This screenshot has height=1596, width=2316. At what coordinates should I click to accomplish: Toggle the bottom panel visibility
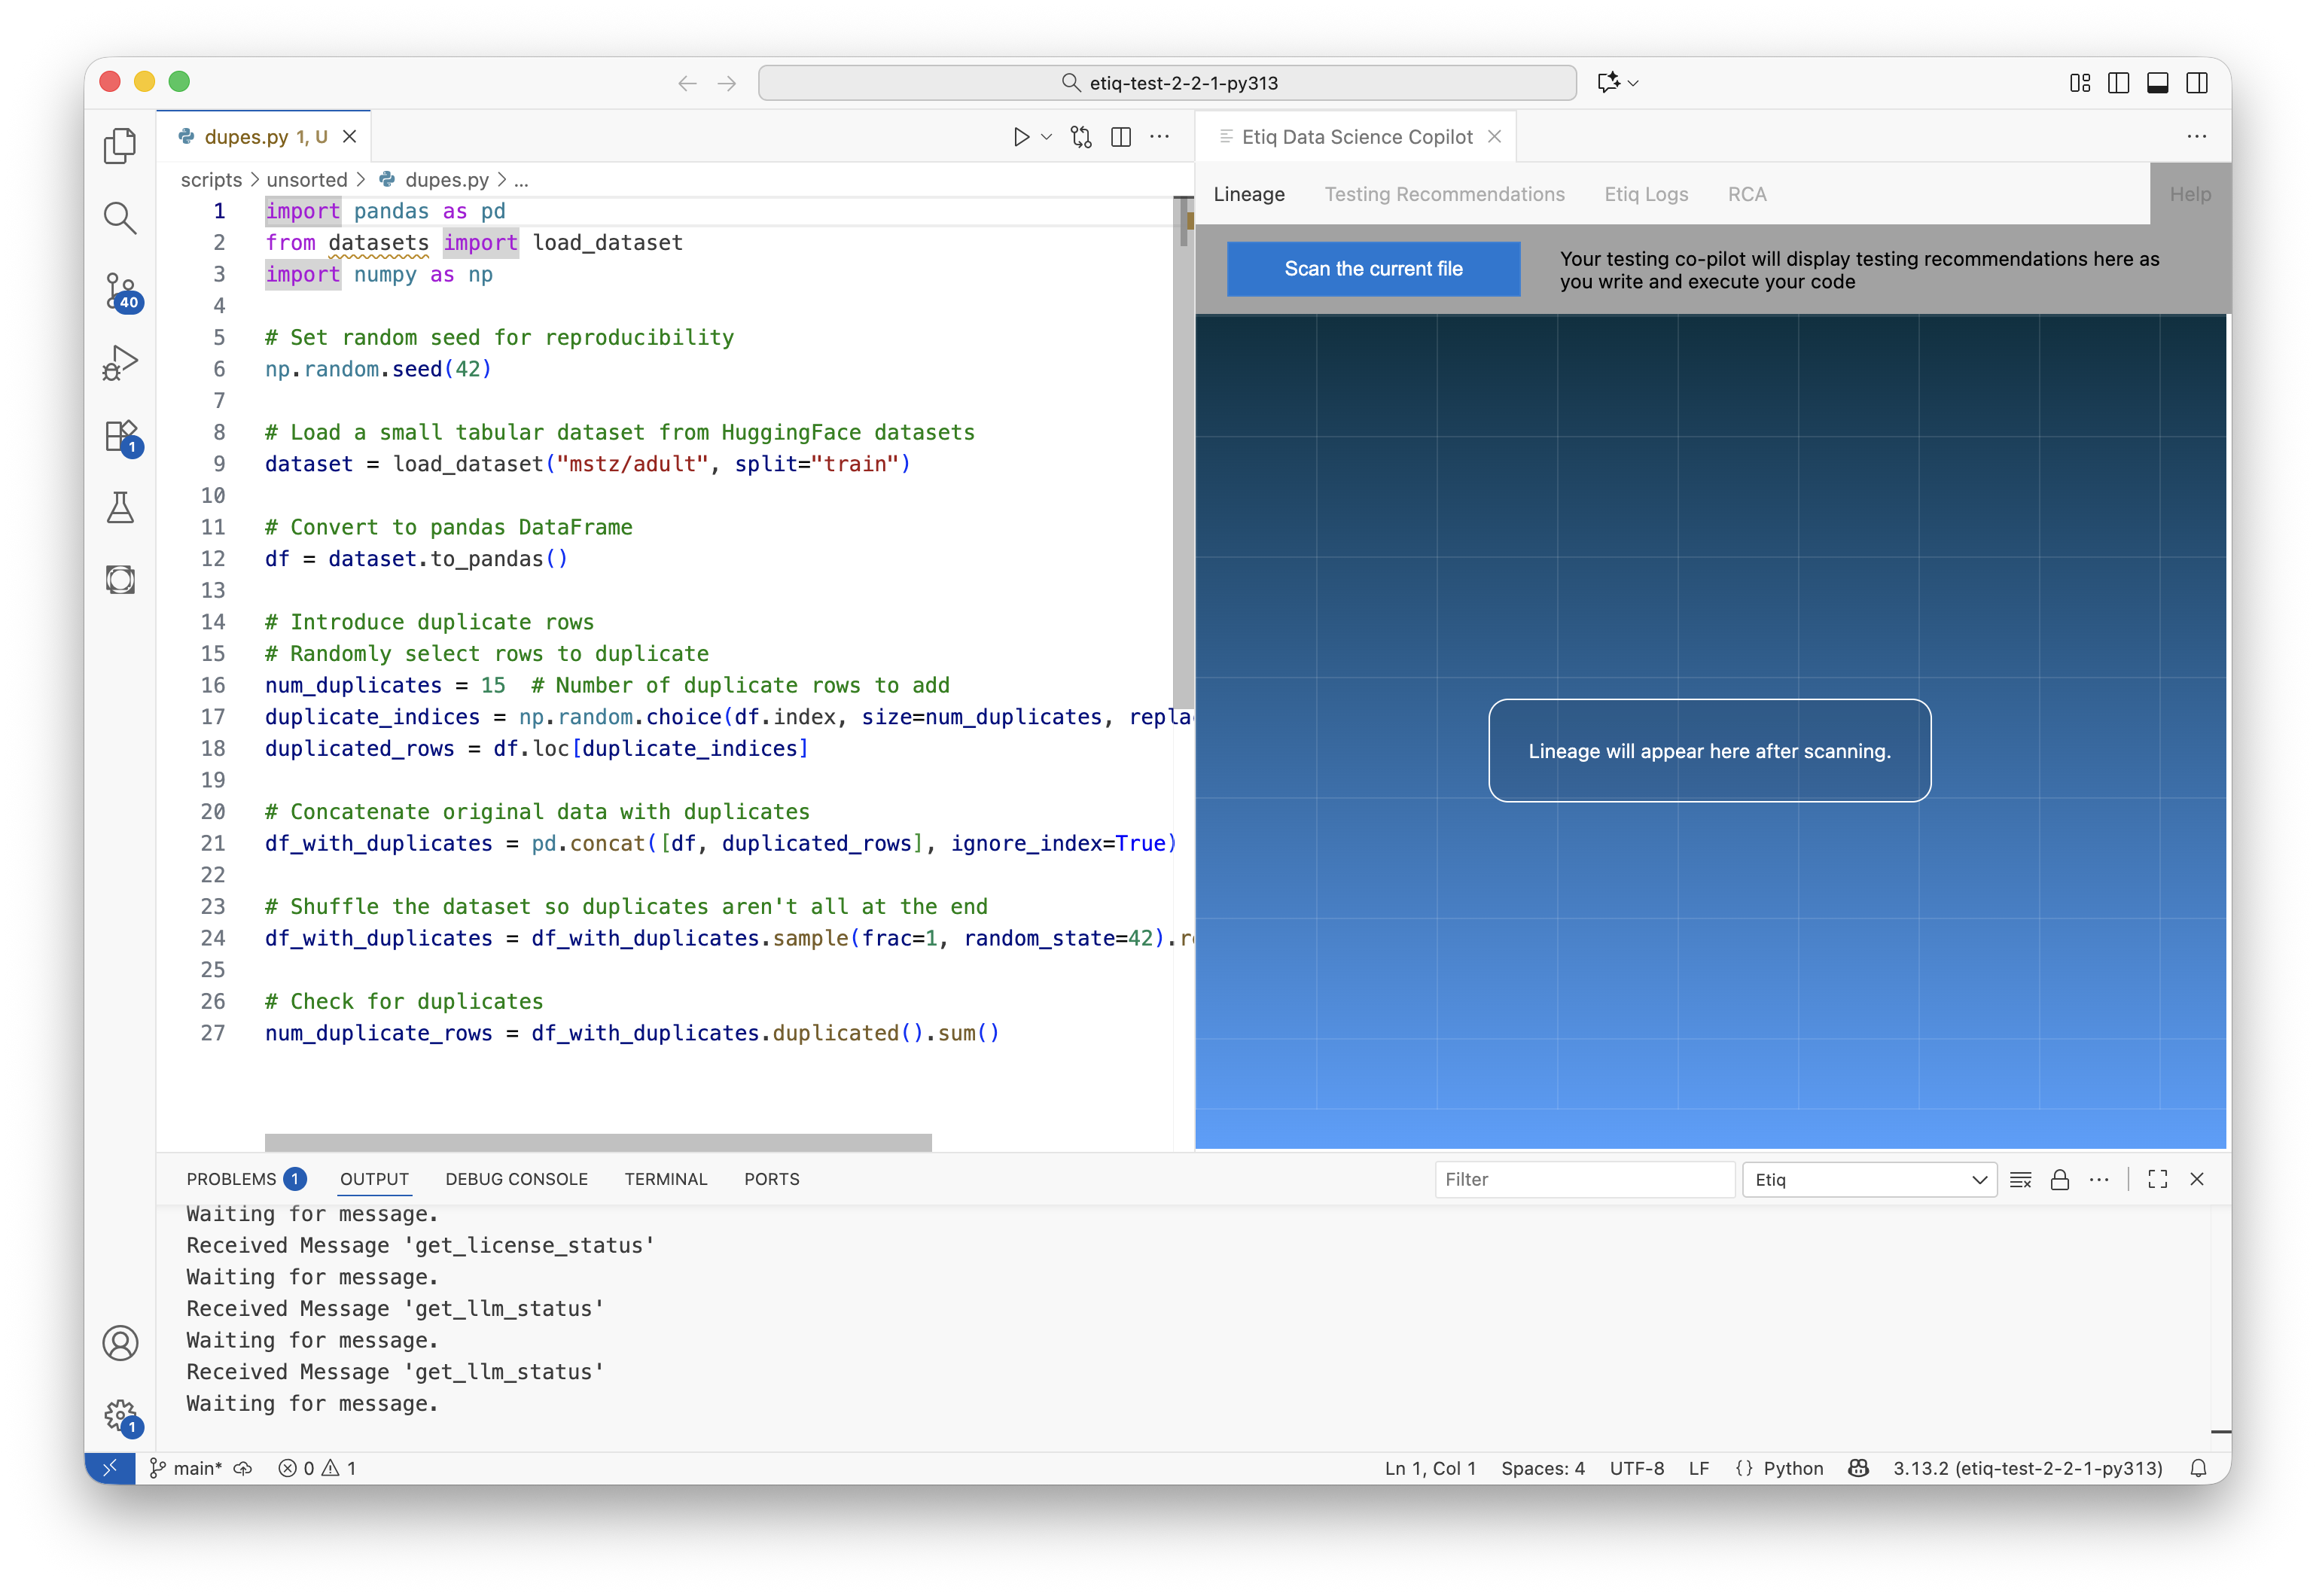pos(2157,83)
